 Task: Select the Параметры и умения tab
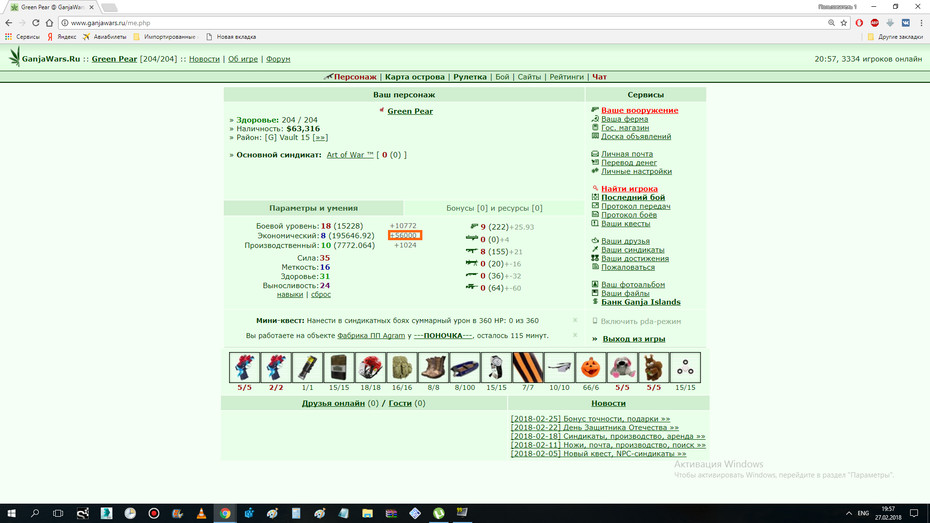(x=313, y=208)
